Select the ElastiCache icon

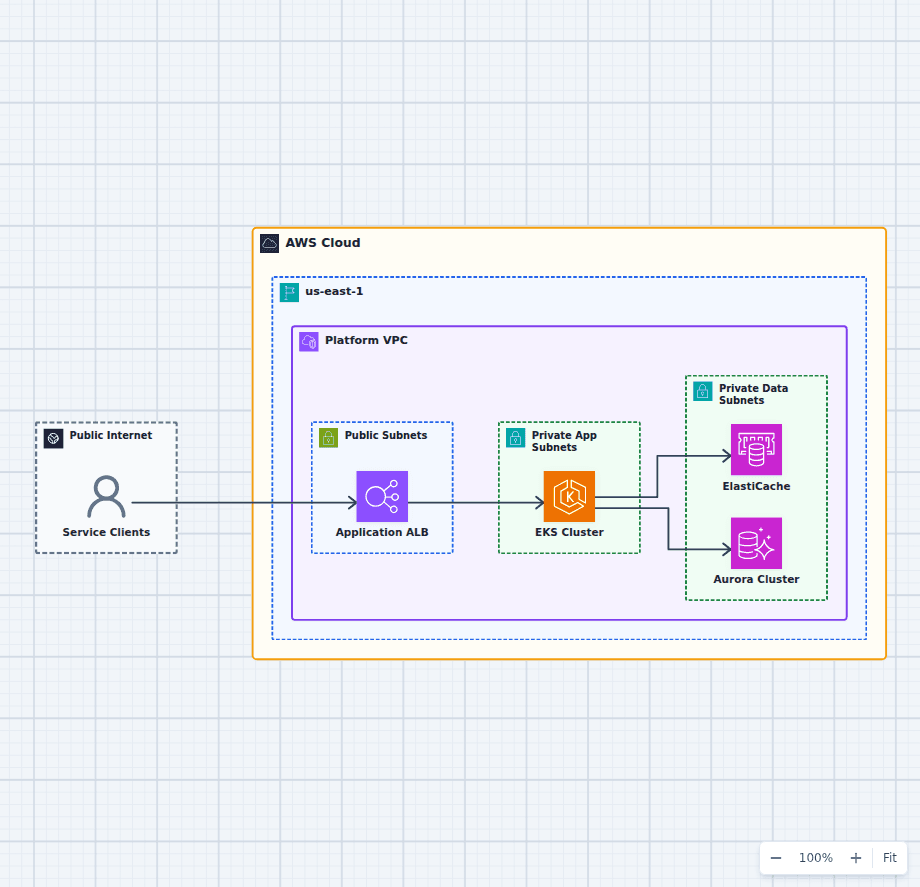tap(756, 449)
